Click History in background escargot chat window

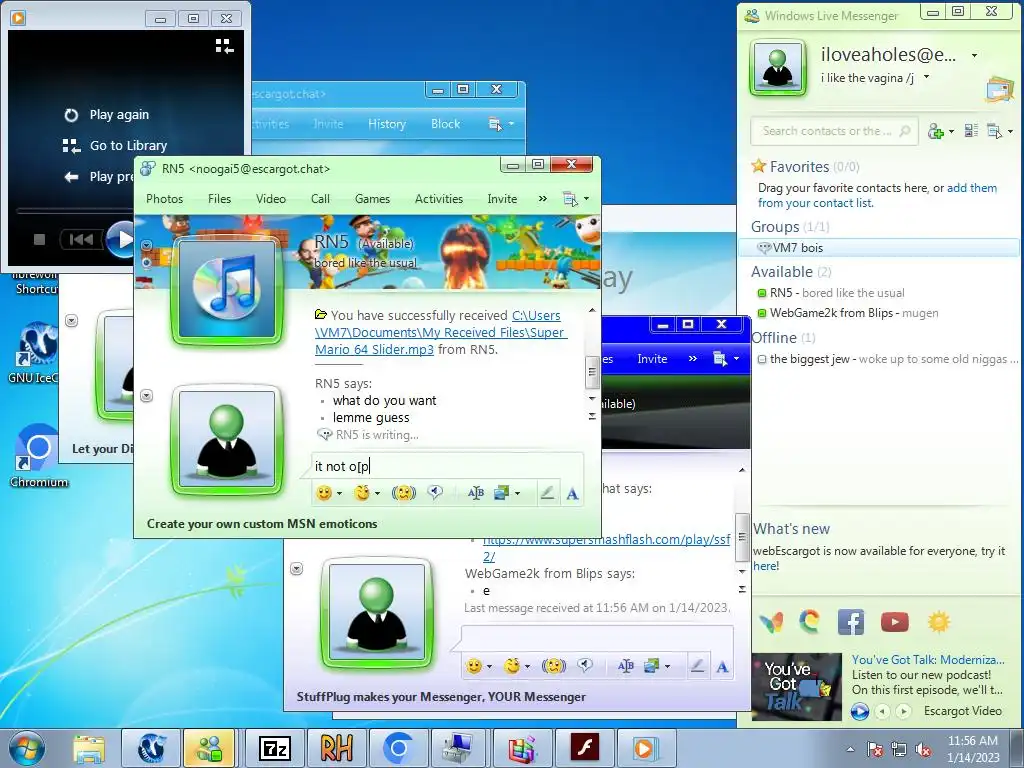[387, 124]
